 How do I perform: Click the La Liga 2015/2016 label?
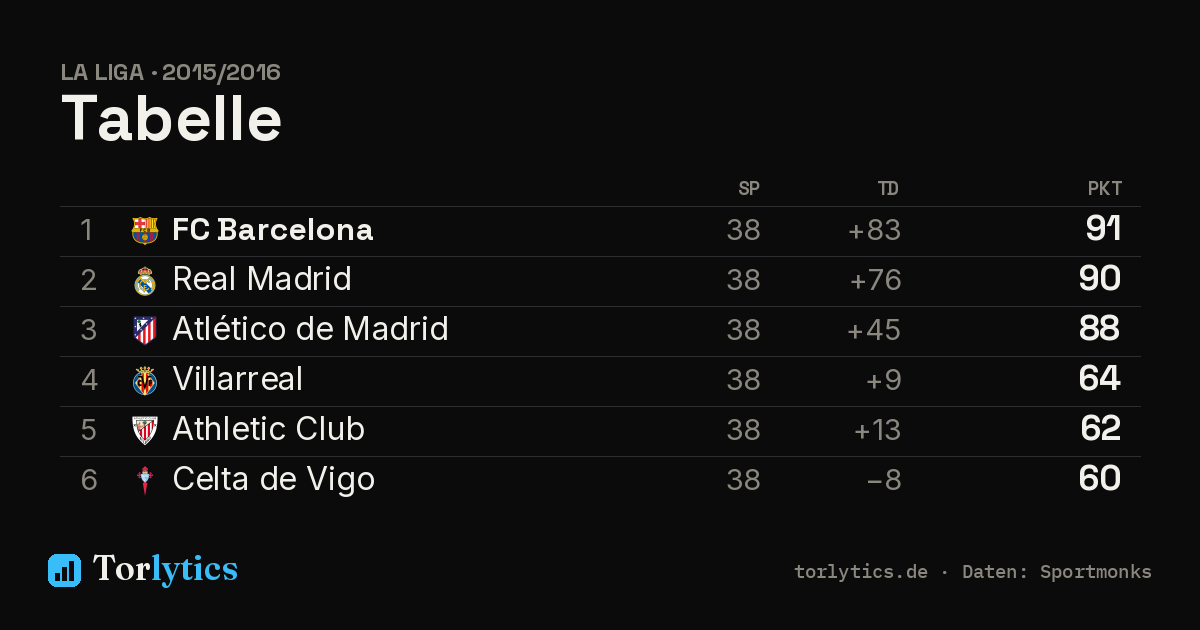pos(171,73)
